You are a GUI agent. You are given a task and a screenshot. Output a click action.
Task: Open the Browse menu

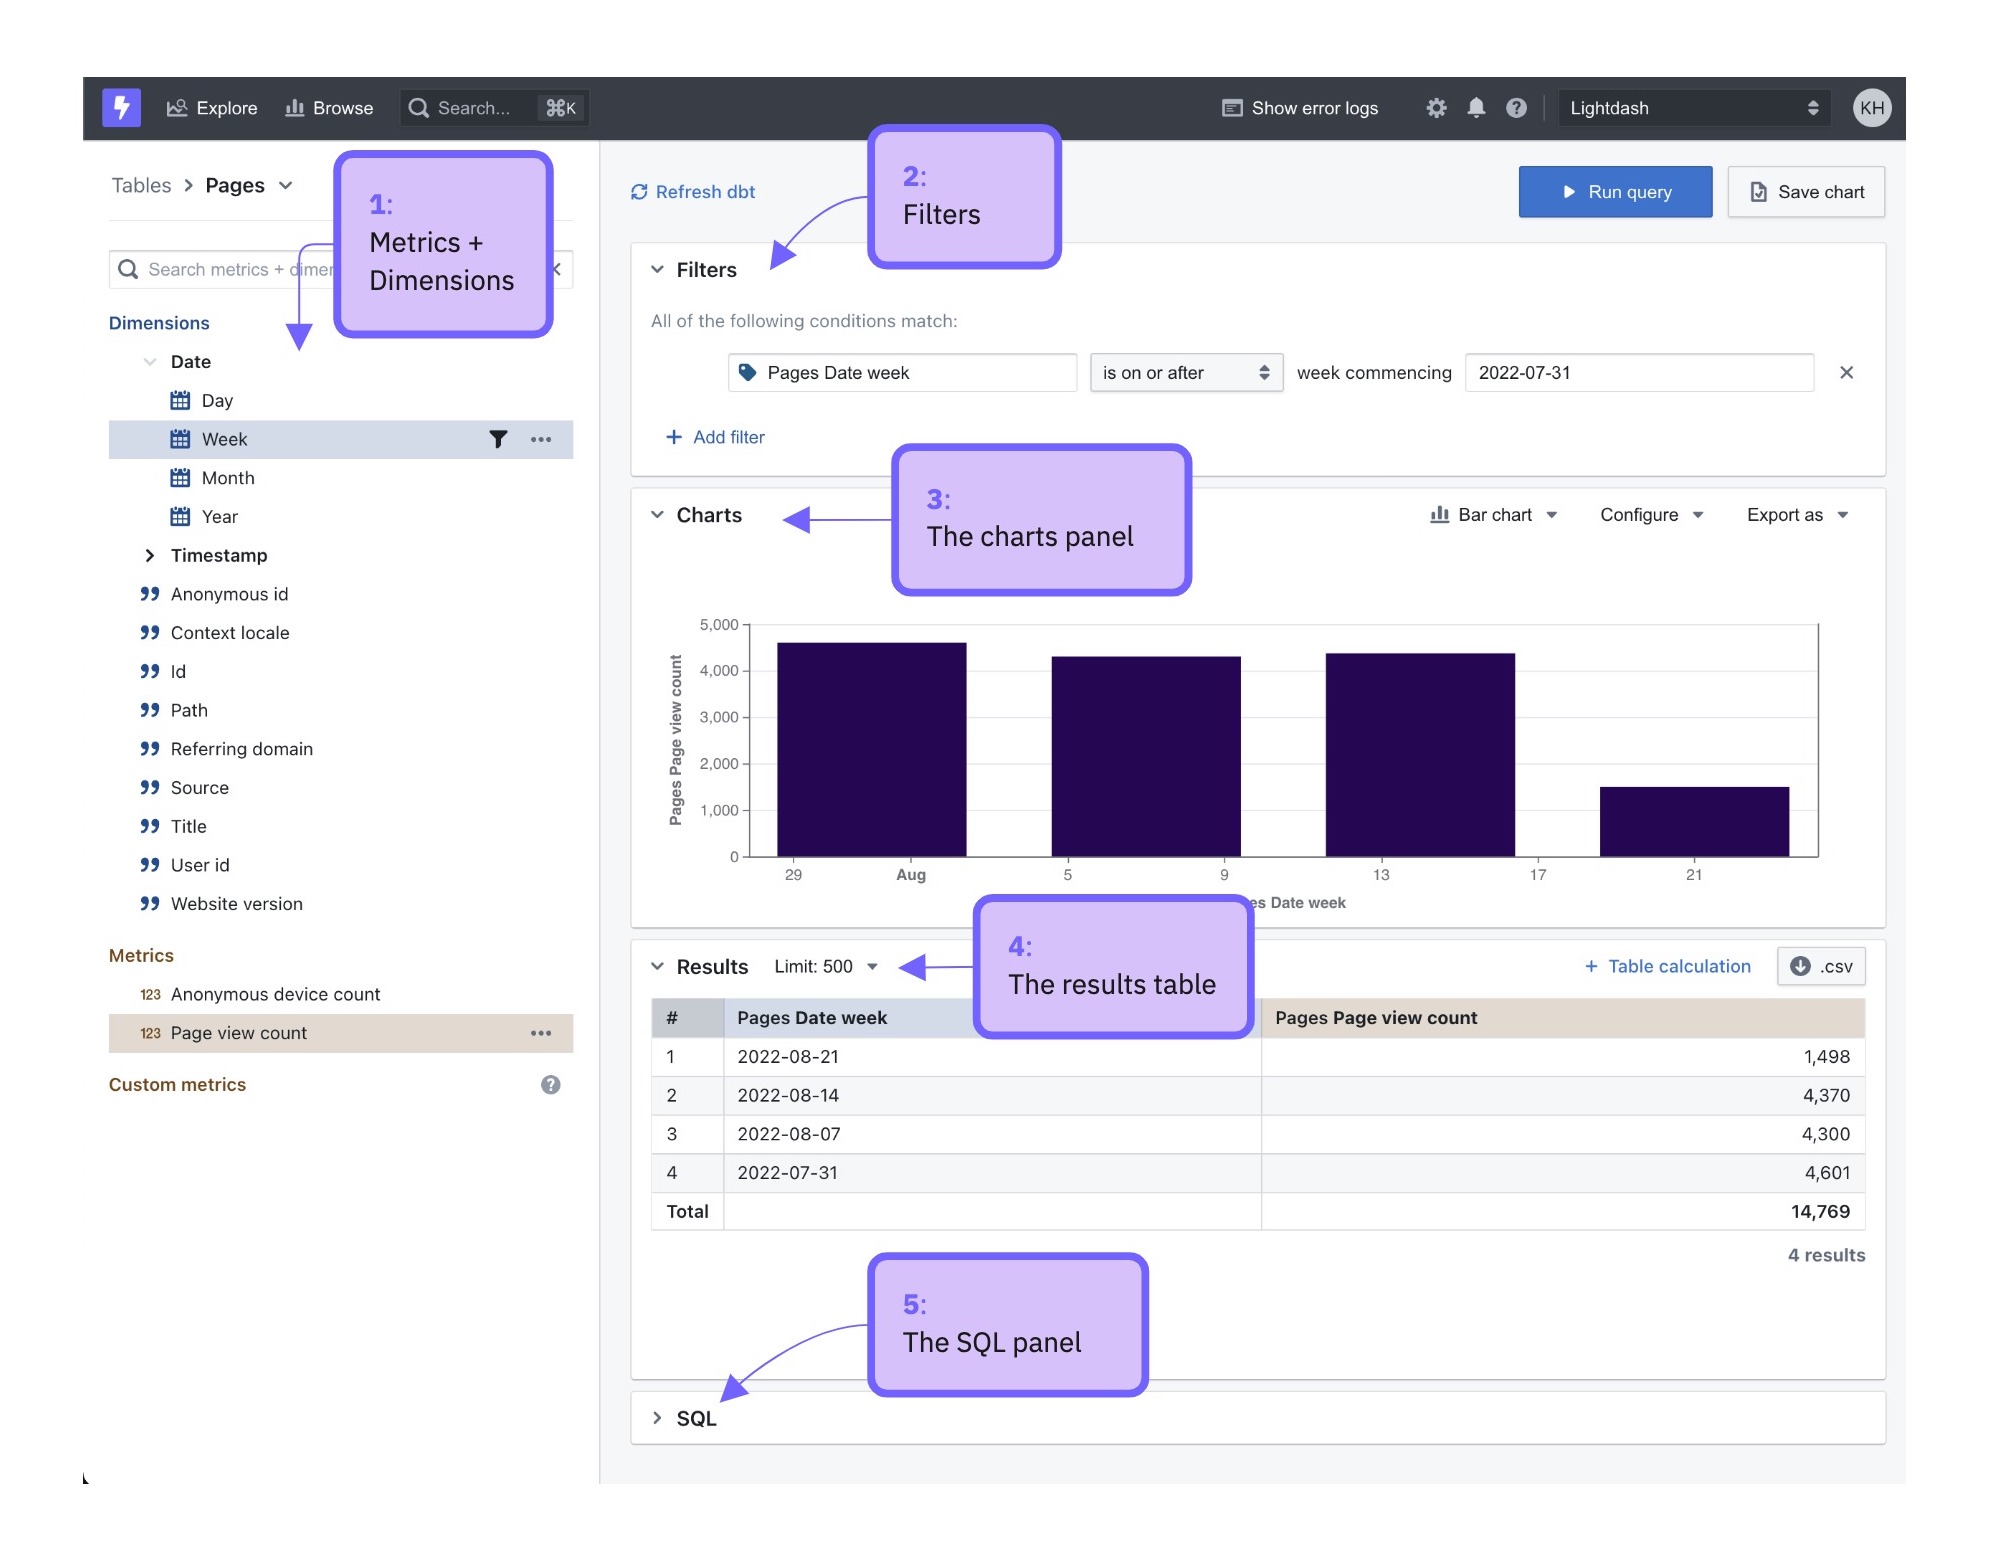coord(329,108)
